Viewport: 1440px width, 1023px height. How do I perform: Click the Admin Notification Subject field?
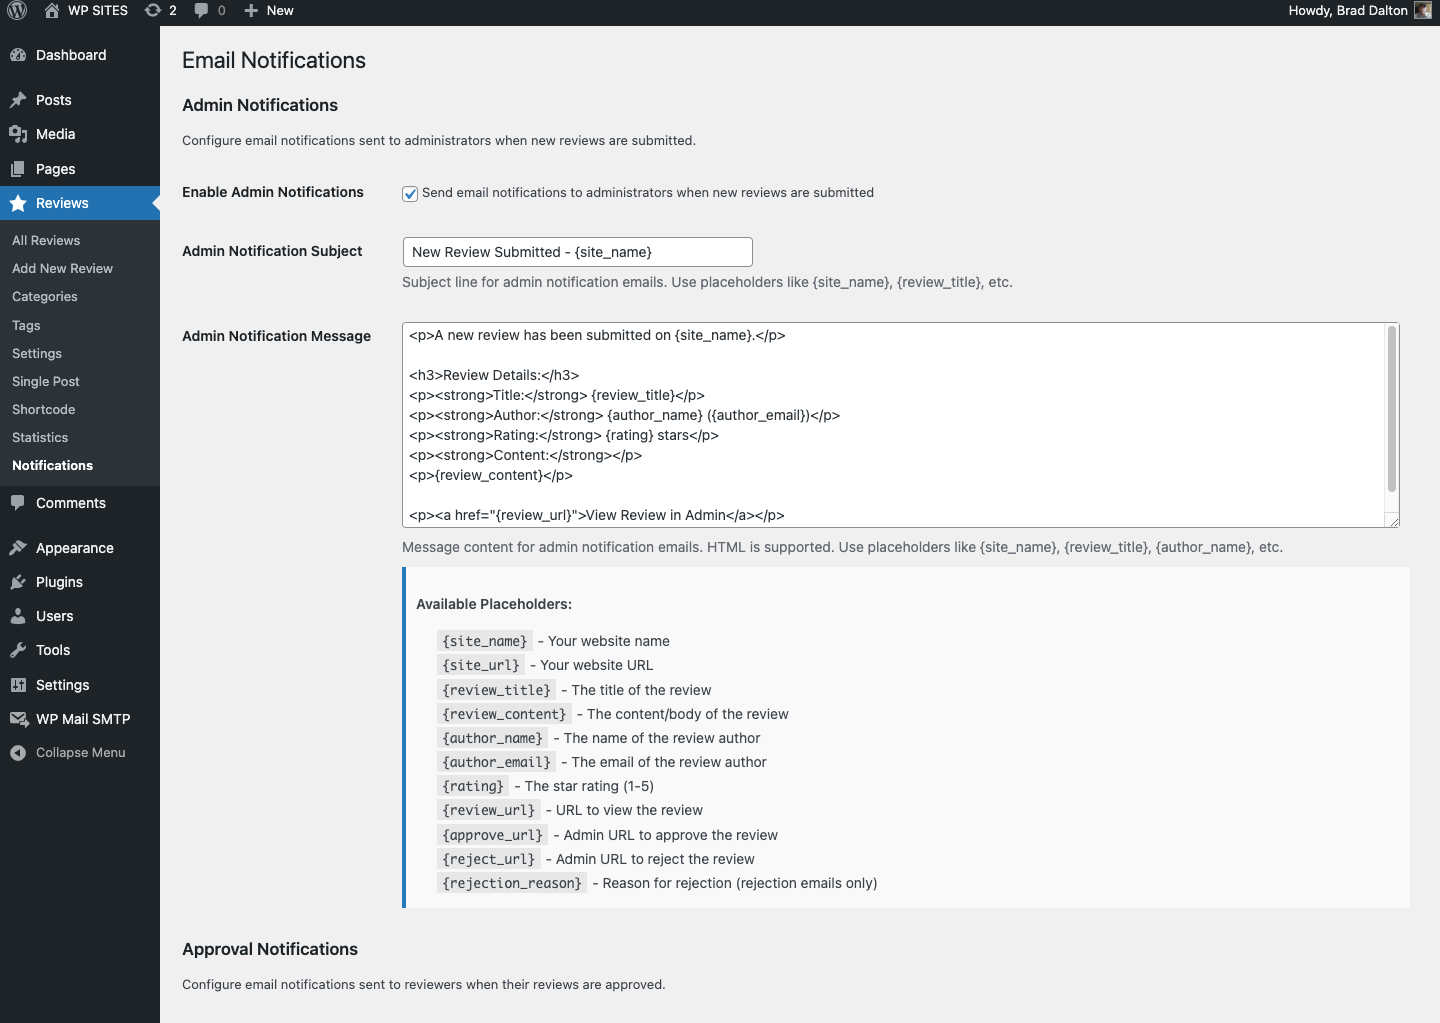click(577, 252)
